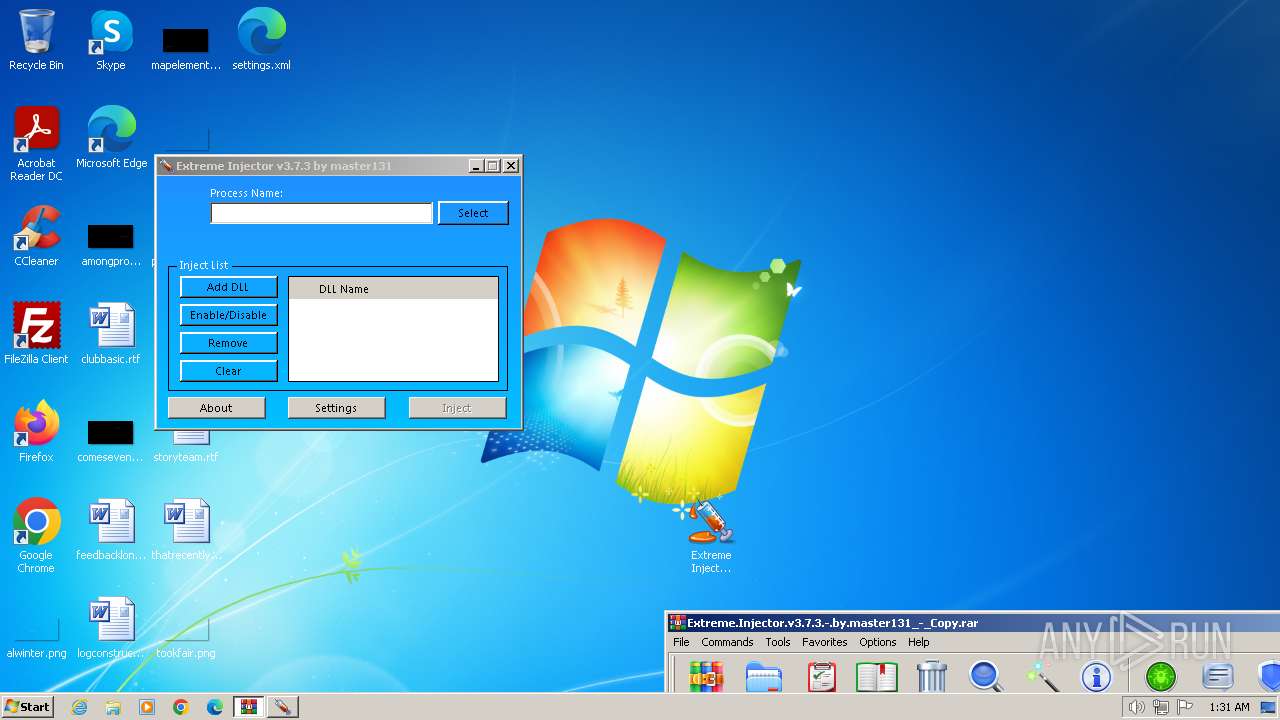Viewport: 1280px width, 720px height.
Task: Click the Action Center flag icon
Action: click(x=1185, y=707)
